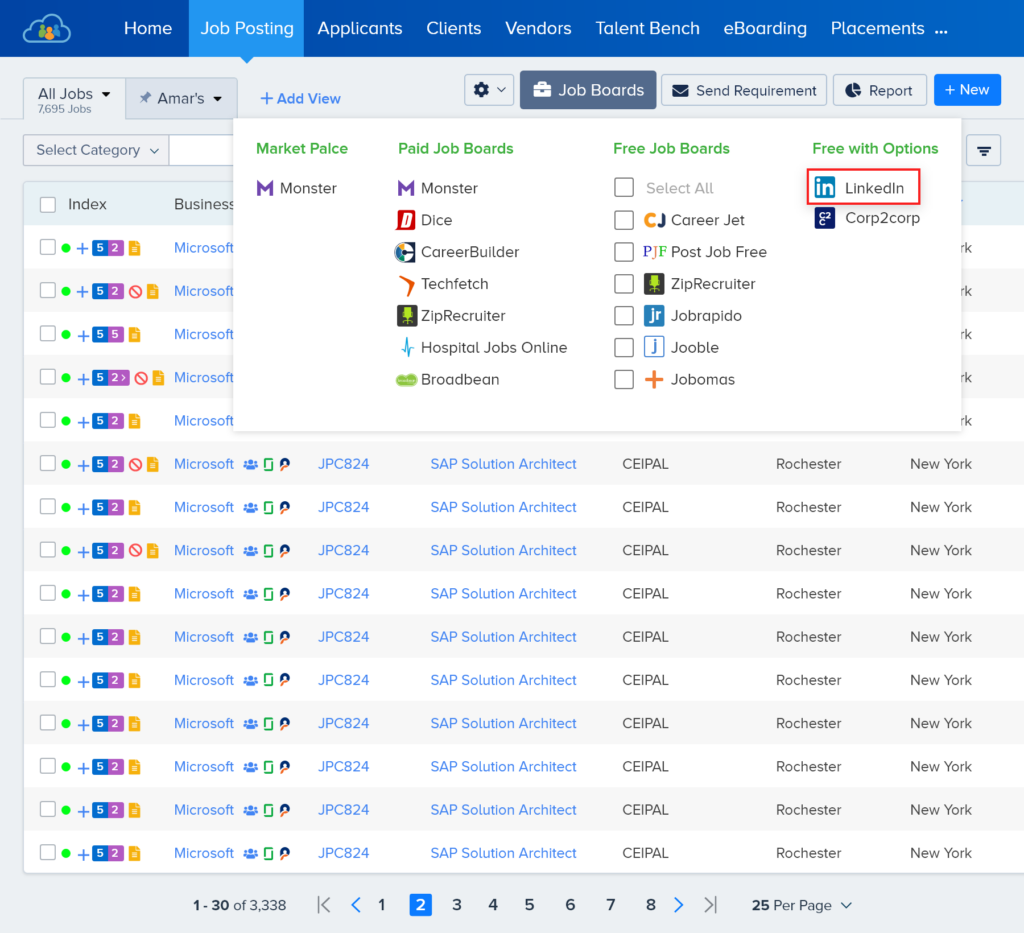The image size is (1024, 933).
Task: Check the Jobrapido checkbox
Action: [624, 316]
